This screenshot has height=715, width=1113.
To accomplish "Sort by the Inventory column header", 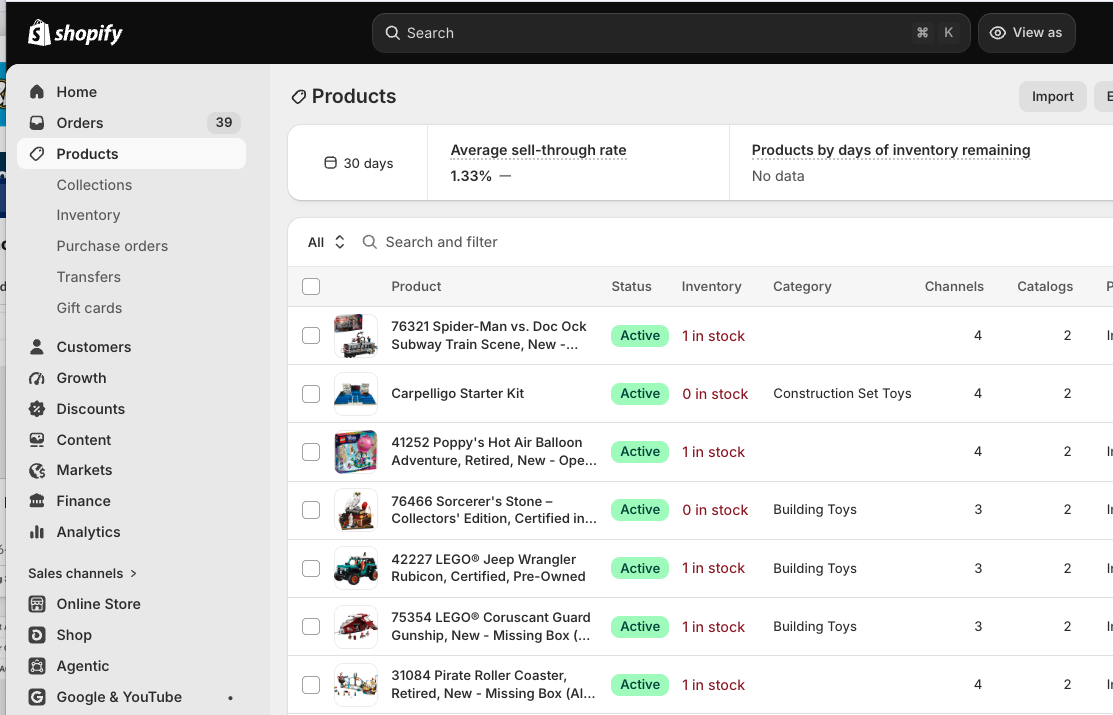I will (711, 286).
